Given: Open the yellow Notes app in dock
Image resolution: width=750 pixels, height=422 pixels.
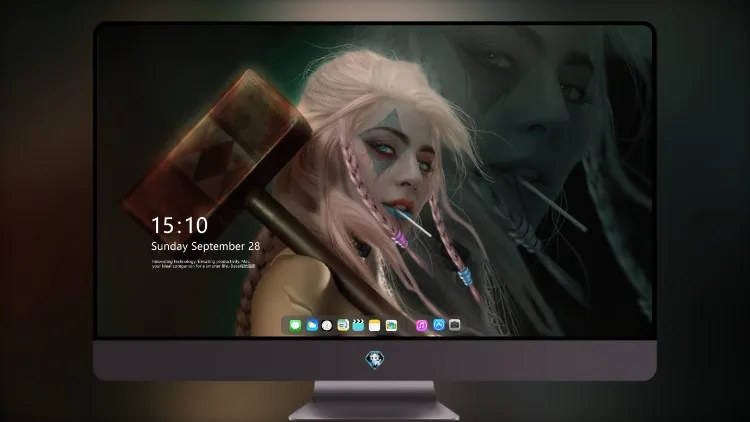Looking at the screenshot, I should coord(375,325).
